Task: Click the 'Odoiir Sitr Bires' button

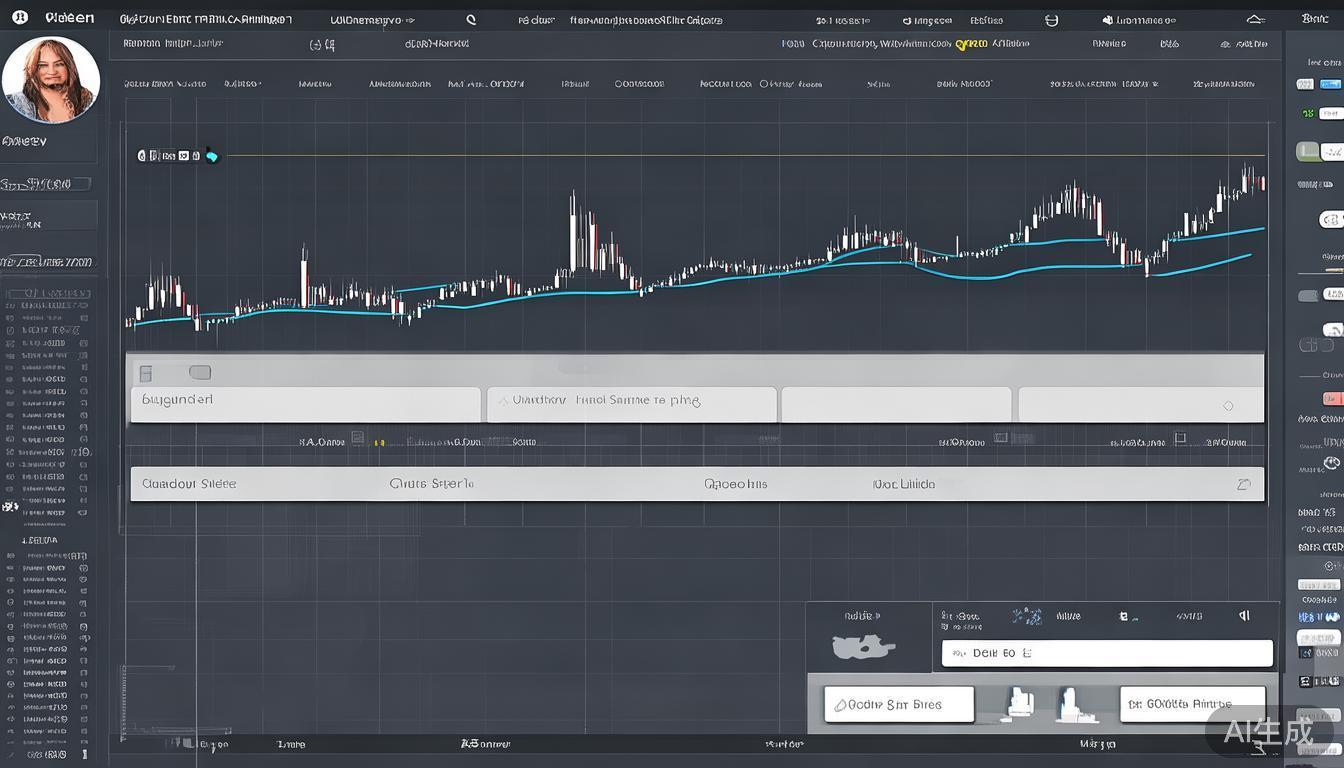Action: click(x=898, y=705)
